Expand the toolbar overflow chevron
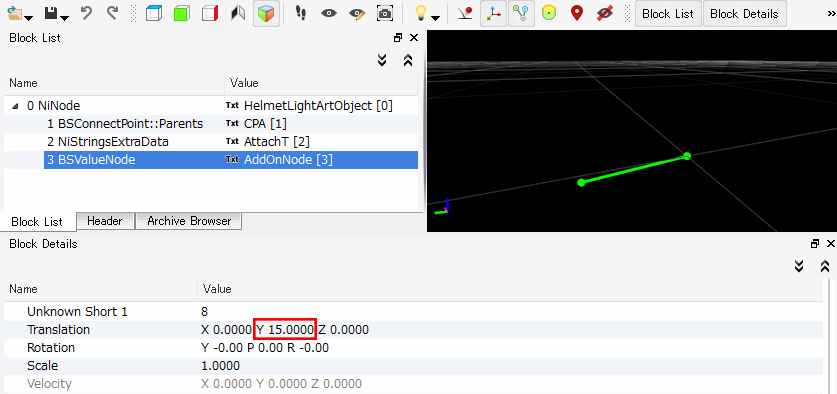The image size is (837, 394). pyautogui.click(x=831, y=14)
